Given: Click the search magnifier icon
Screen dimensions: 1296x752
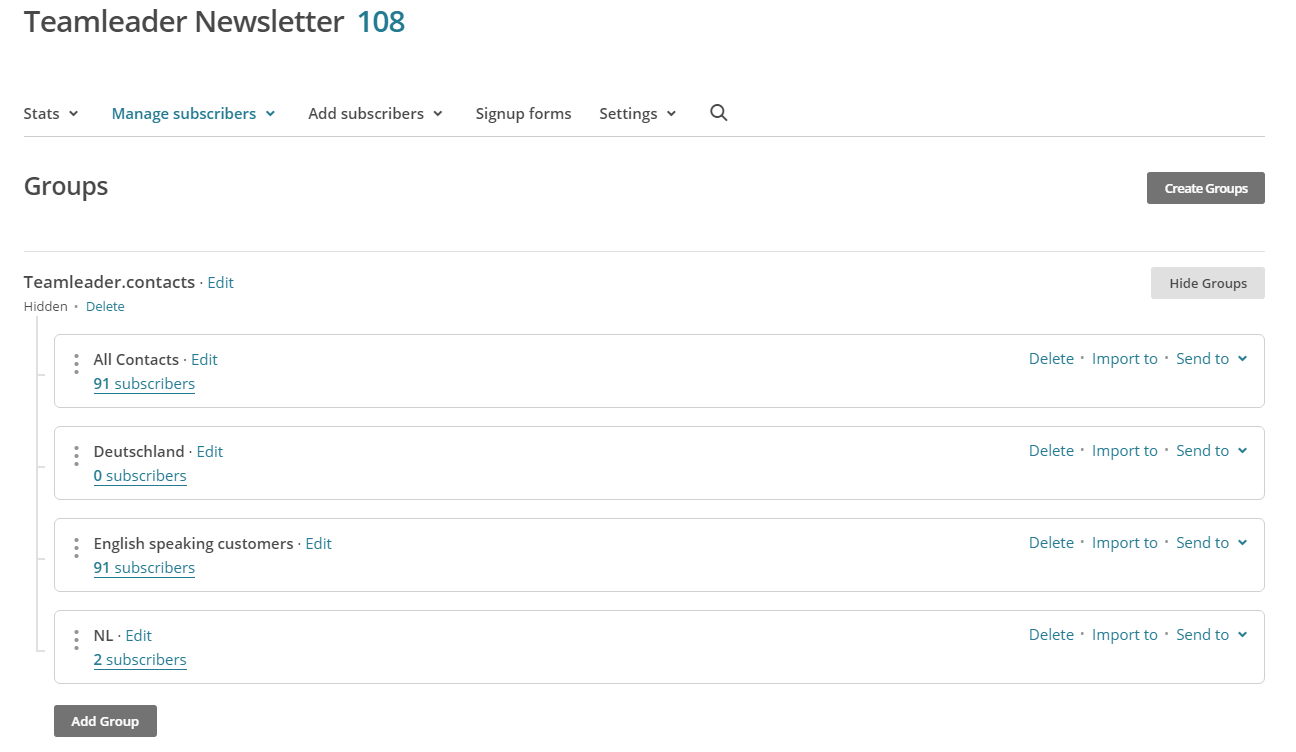Looking at the screenshot, I should point(718,113).
